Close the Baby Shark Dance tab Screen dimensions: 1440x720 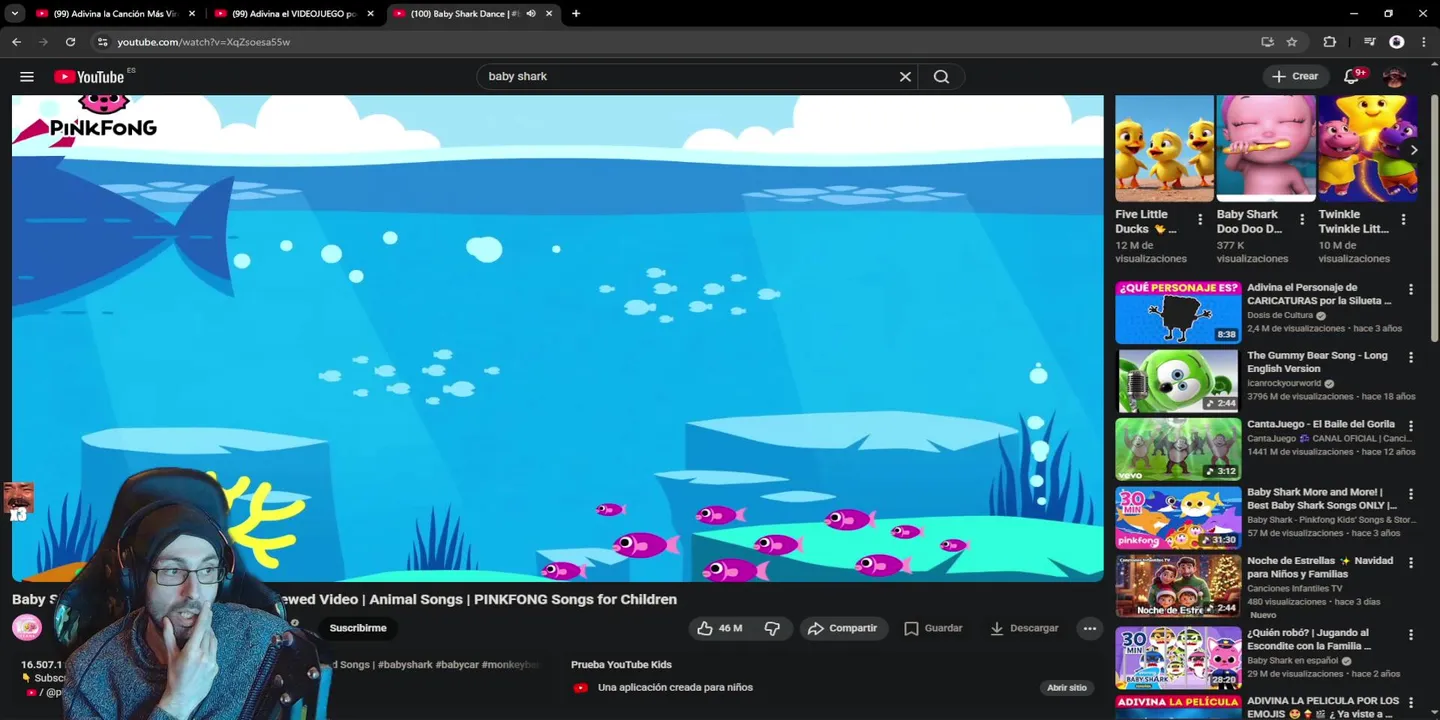click(549, 14)
